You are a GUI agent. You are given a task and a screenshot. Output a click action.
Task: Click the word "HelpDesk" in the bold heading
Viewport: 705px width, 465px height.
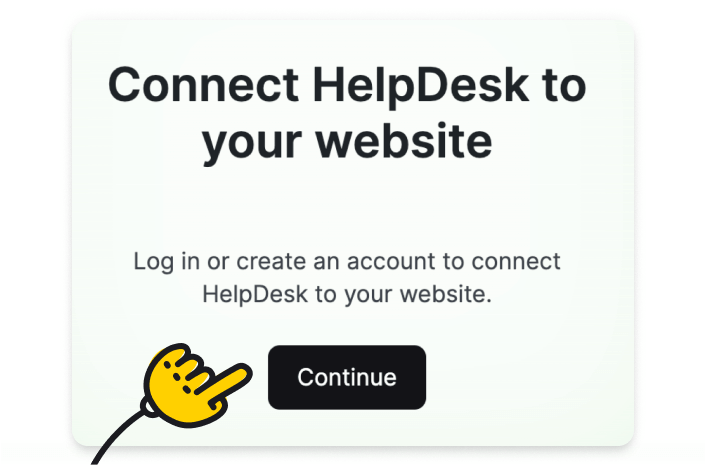tap(421, 85)
